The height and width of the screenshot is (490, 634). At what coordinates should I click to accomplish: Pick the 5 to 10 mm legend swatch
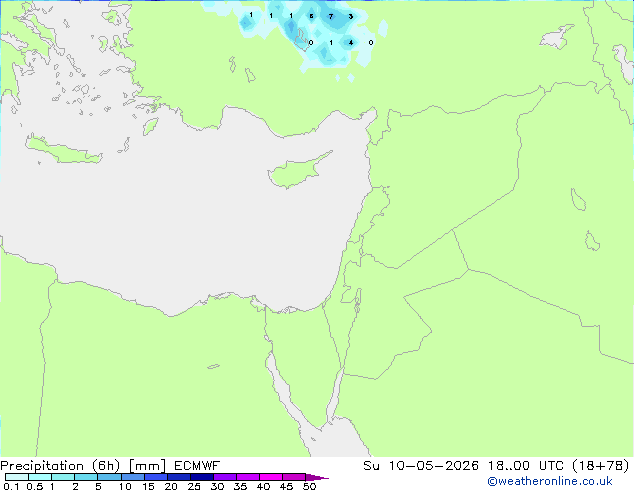[109, 477]
